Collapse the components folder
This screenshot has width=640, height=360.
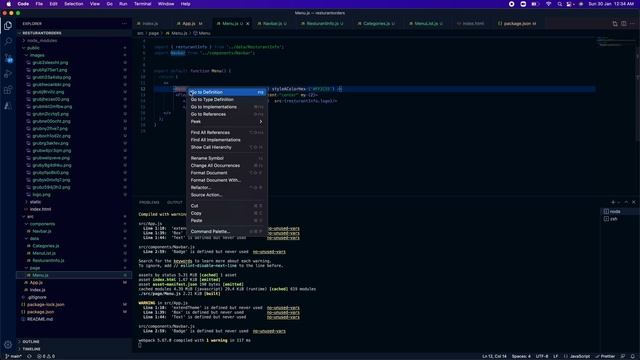point(42,224)
